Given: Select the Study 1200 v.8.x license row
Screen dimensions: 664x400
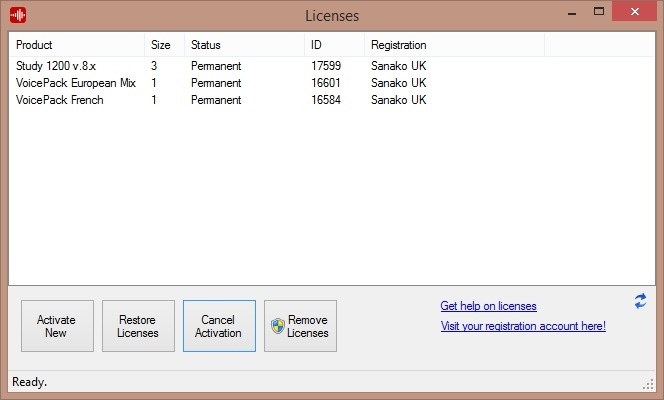Looking at the screenshot, I should [x=332, y=66].
